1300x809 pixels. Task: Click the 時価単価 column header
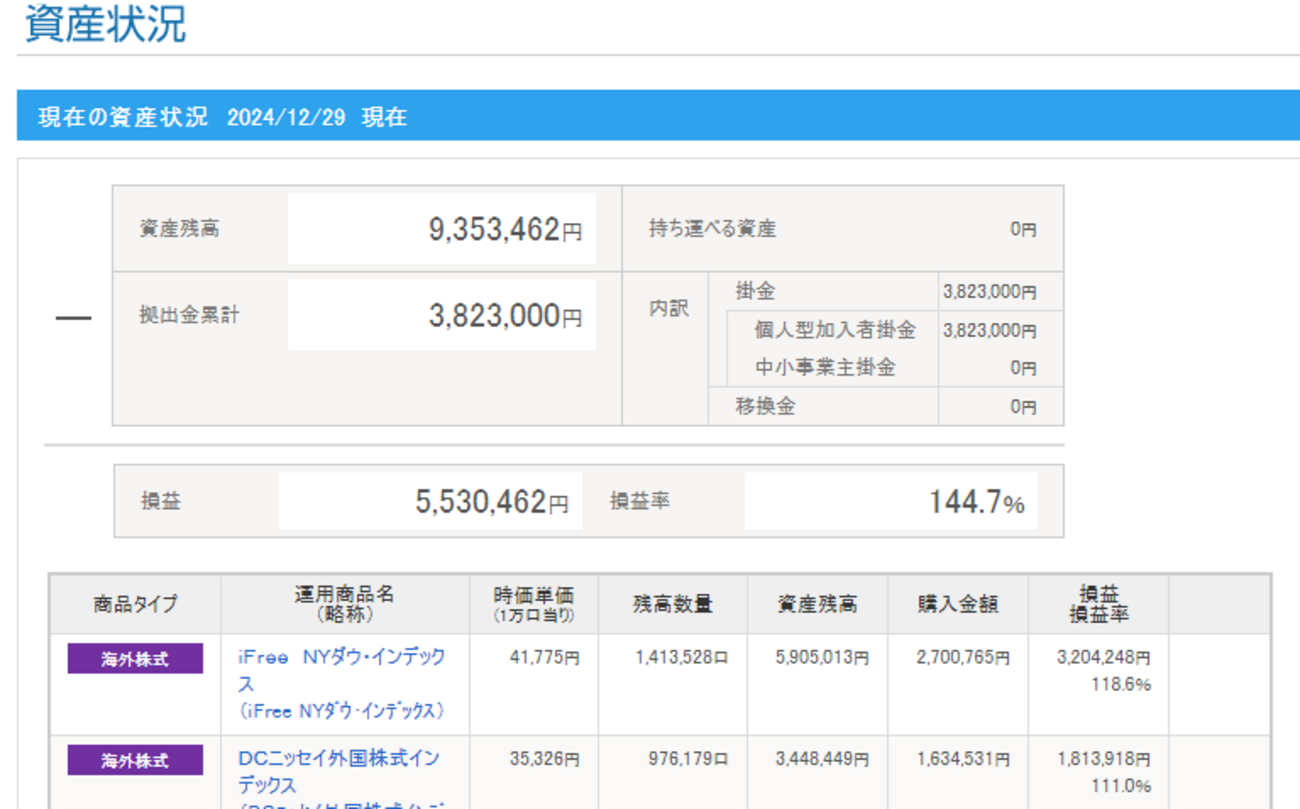click(534, 604)
